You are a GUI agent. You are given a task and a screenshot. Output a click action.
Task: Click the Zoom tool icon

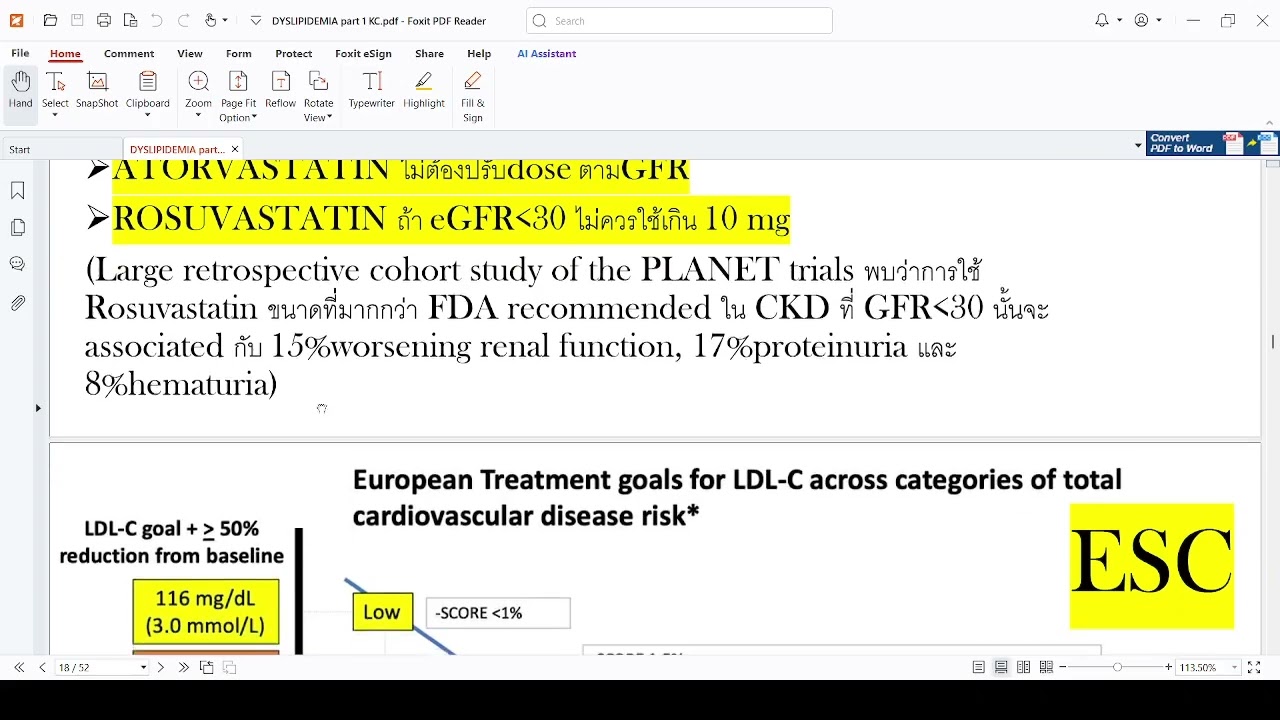coord(198,82)
